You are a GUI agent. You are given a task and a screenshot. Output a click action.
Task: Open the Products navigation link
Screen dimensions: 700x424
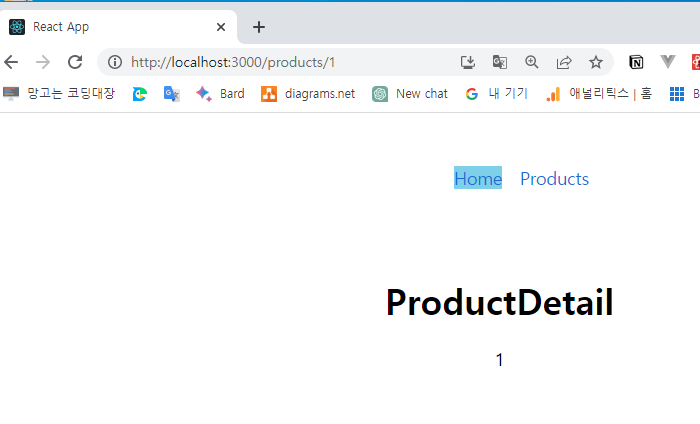pyautogui.click(x=554, y=179)
